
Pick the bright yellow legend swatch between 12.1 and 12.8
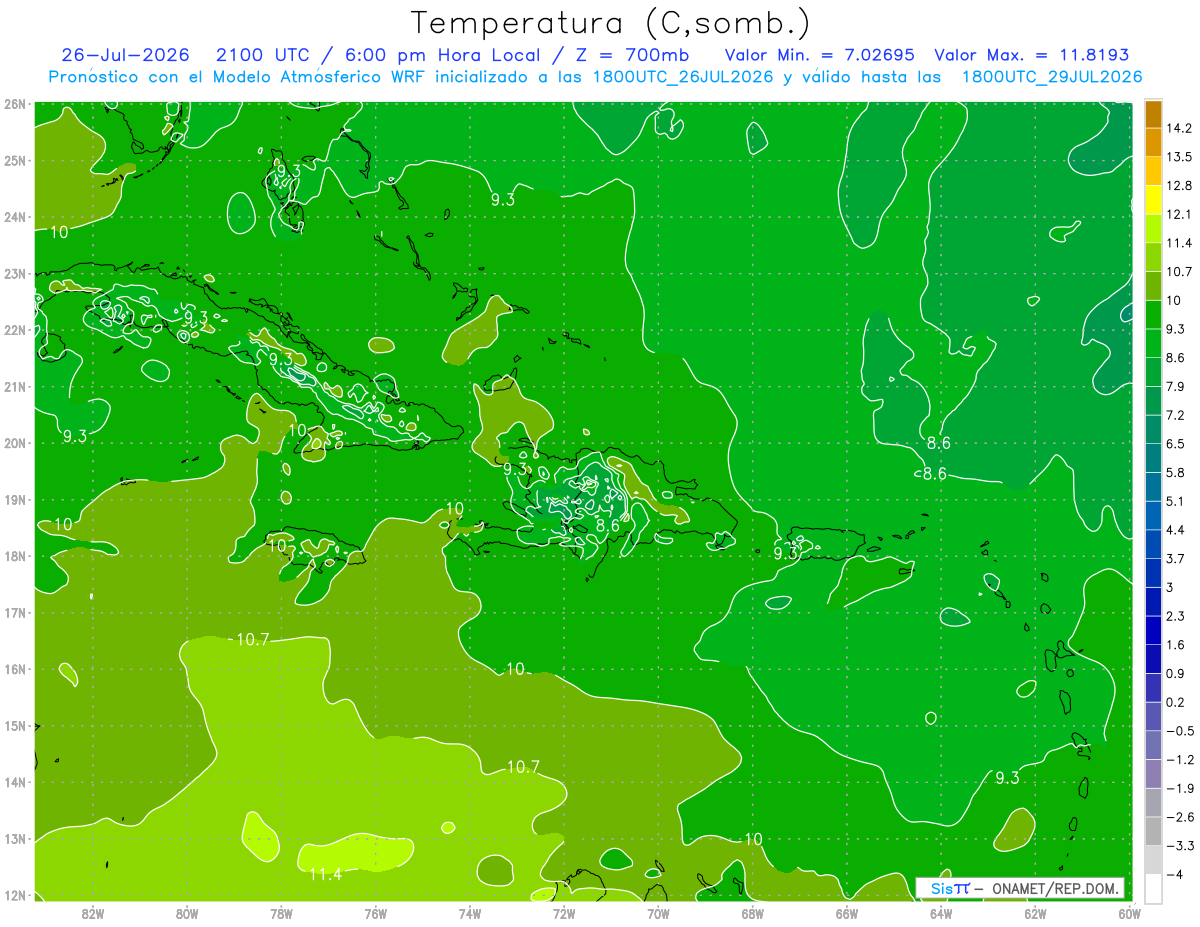tap(1153, 200)
